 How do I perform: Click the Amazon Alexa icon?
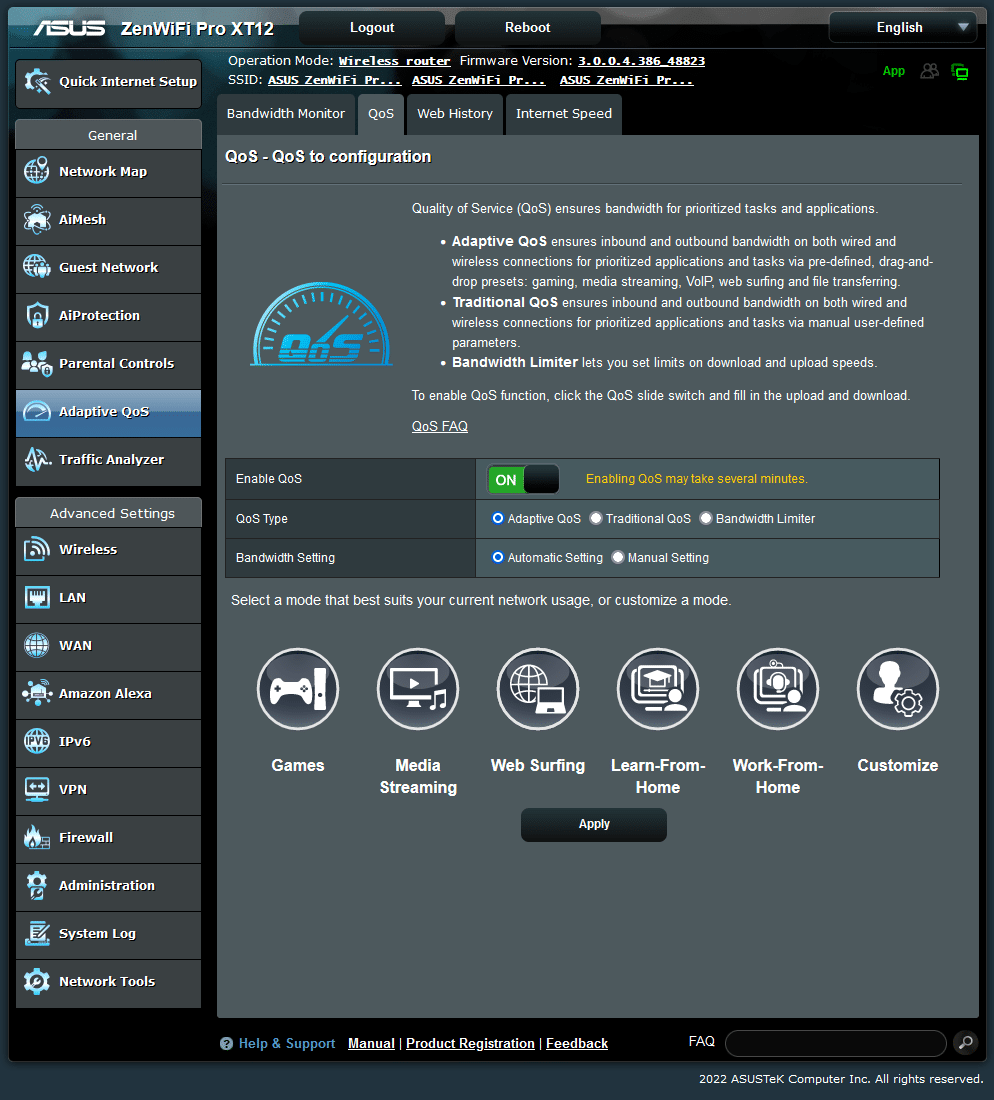click(36, 693)
